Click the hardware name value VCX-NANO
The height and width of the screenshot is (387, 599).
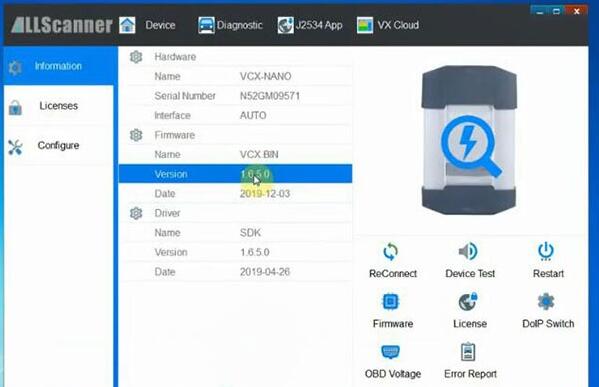(x=266, y=76)
